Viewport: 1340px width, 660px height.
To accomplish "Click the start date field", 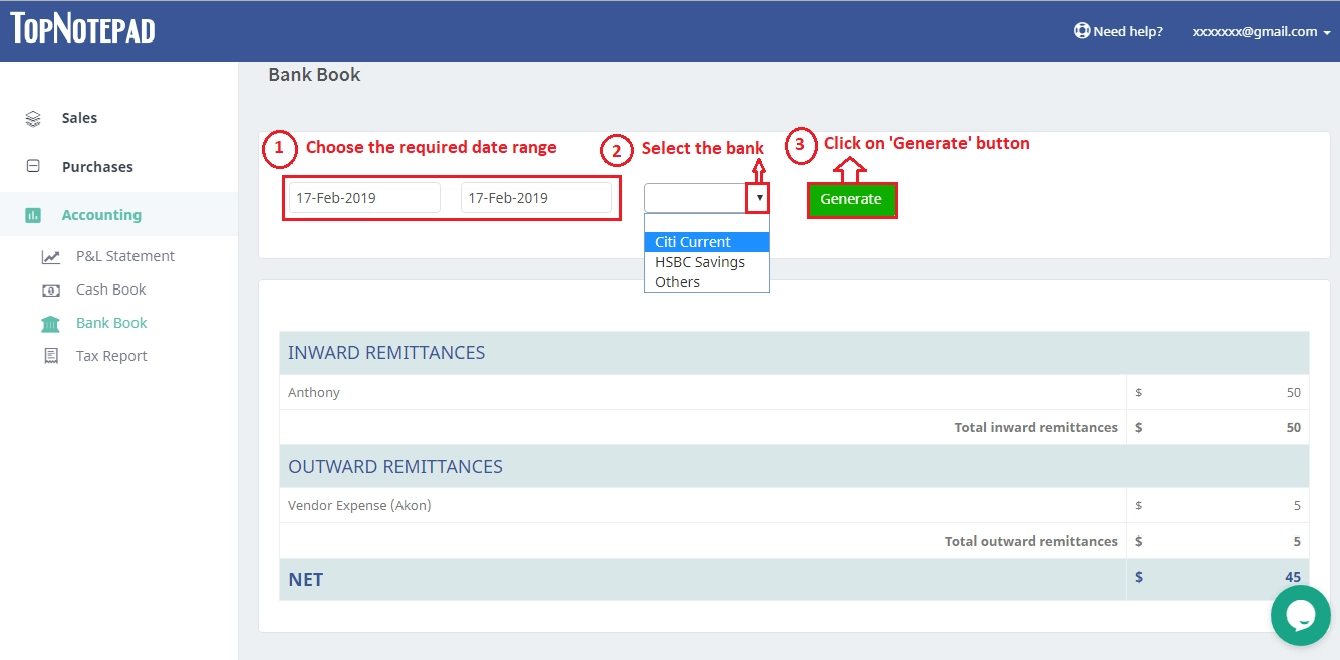I will (365, 198).
